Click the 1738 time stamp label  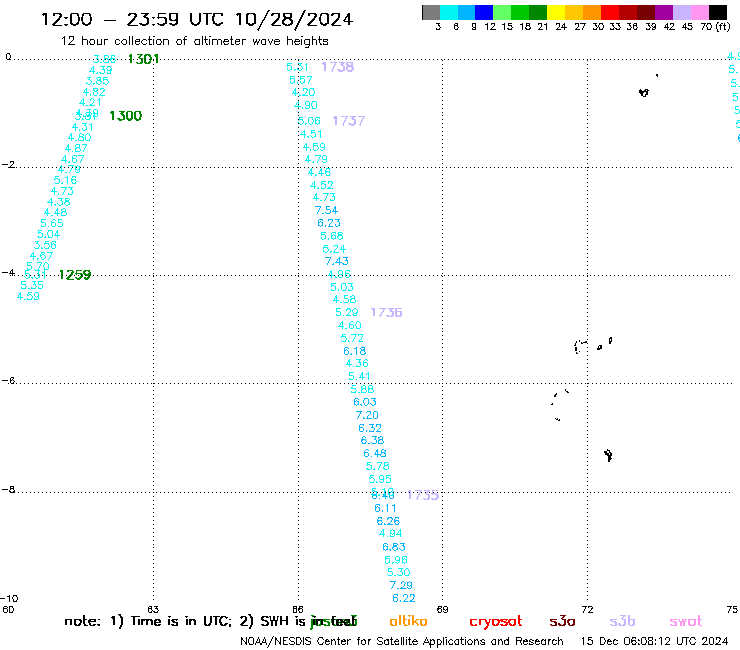click(337, 67)
